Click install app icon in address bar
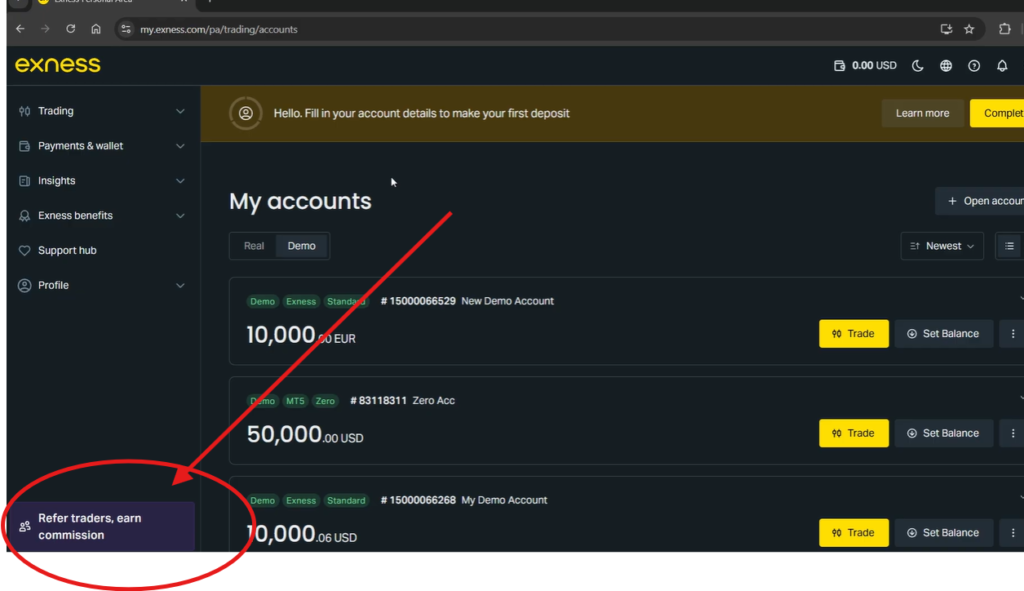 946,29
